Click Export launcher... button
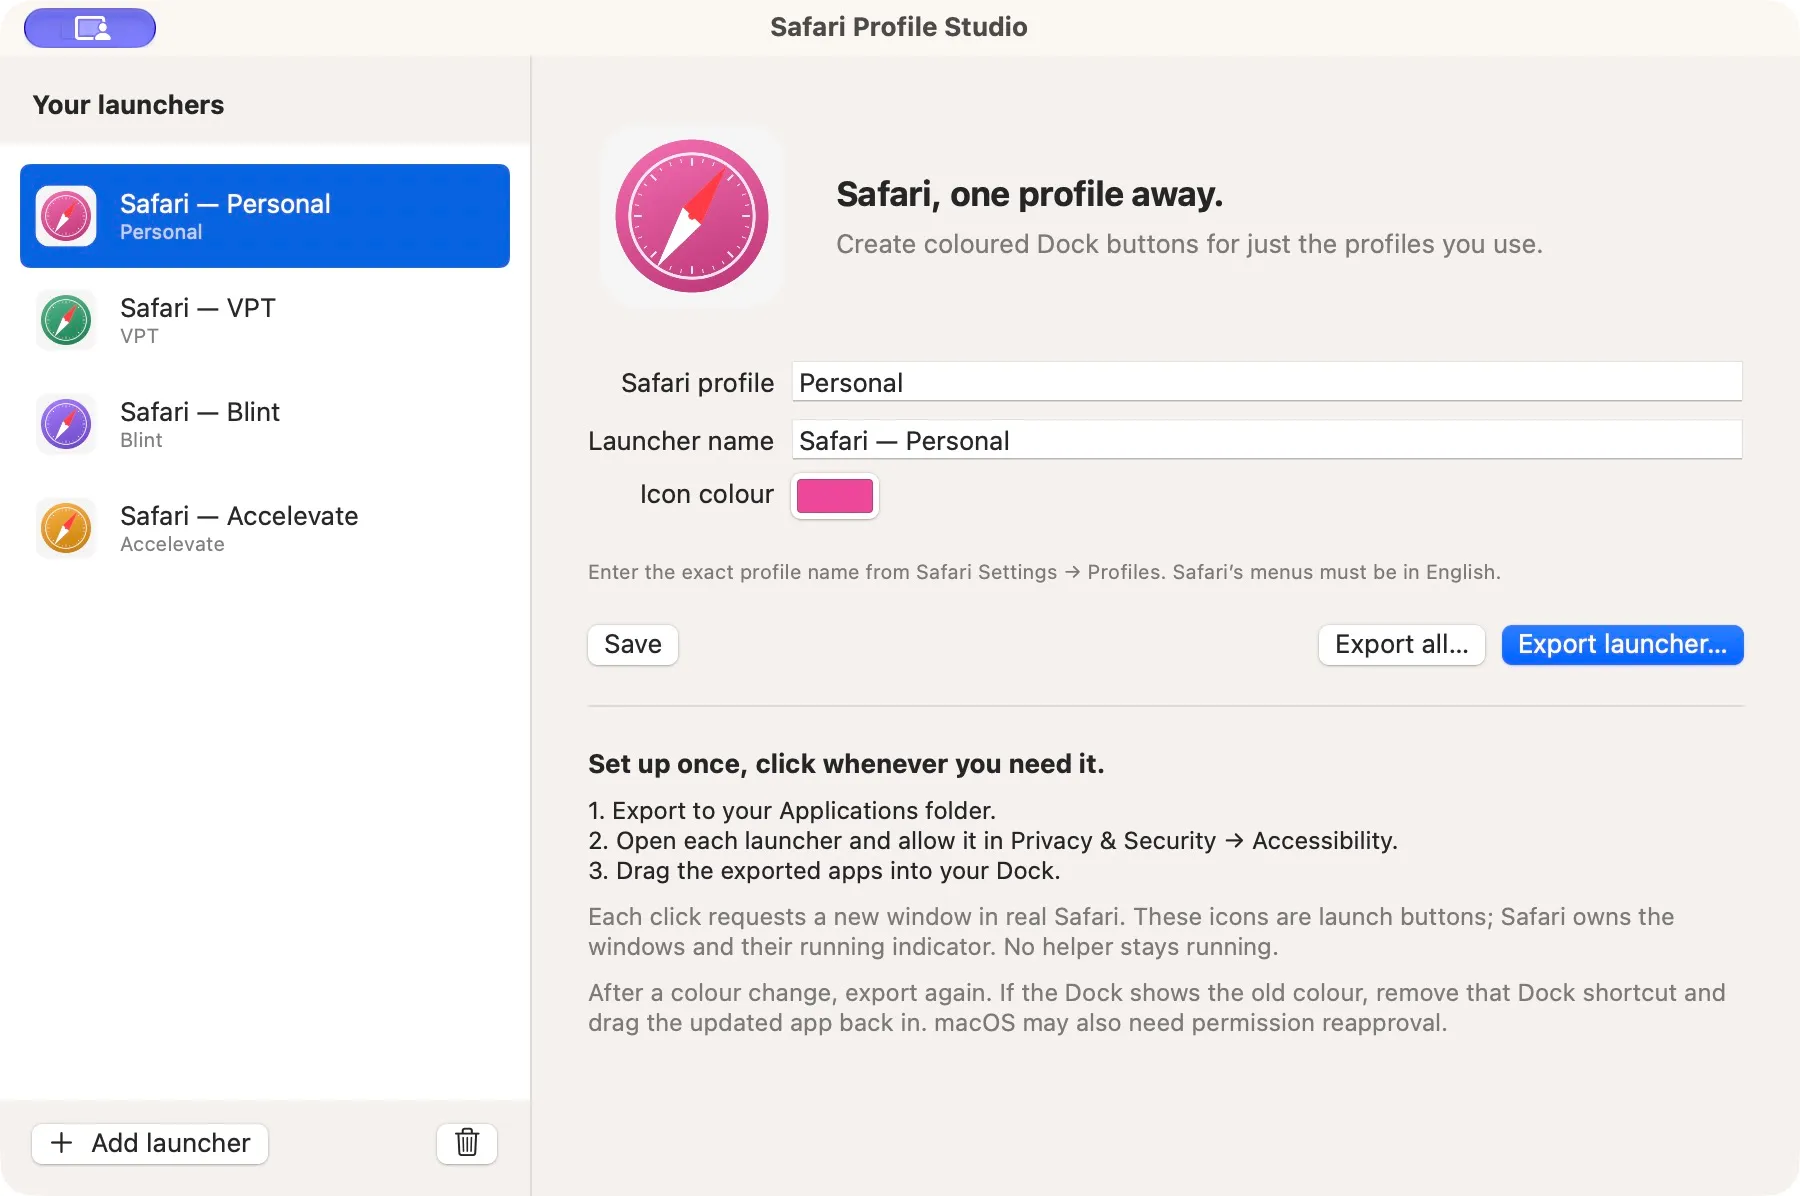The height and width of the screenshot is (1196, 1800). (1623, 645)
